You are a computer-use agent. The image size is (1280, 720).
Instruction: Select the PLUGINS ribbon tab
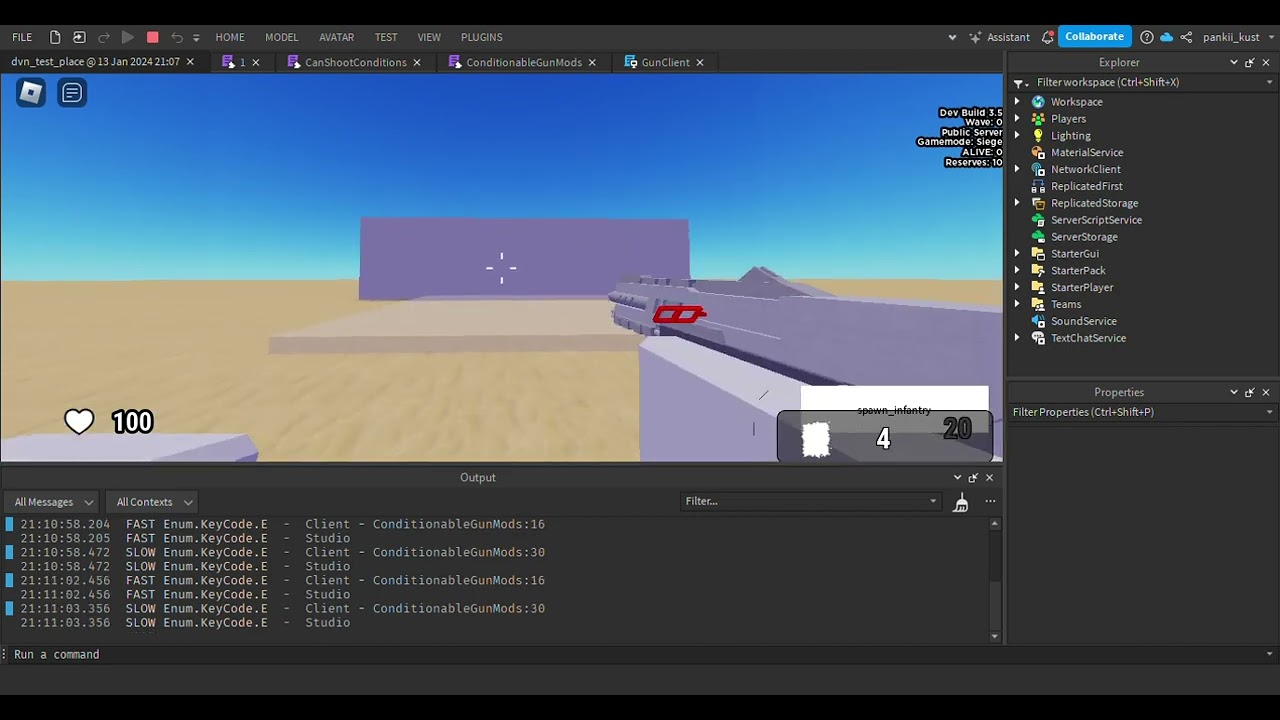point(482,37)
